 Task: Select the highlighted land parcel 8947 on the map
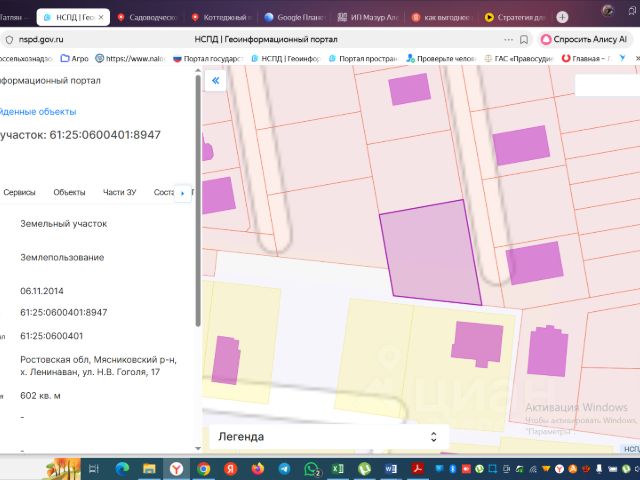click(431, 252)
